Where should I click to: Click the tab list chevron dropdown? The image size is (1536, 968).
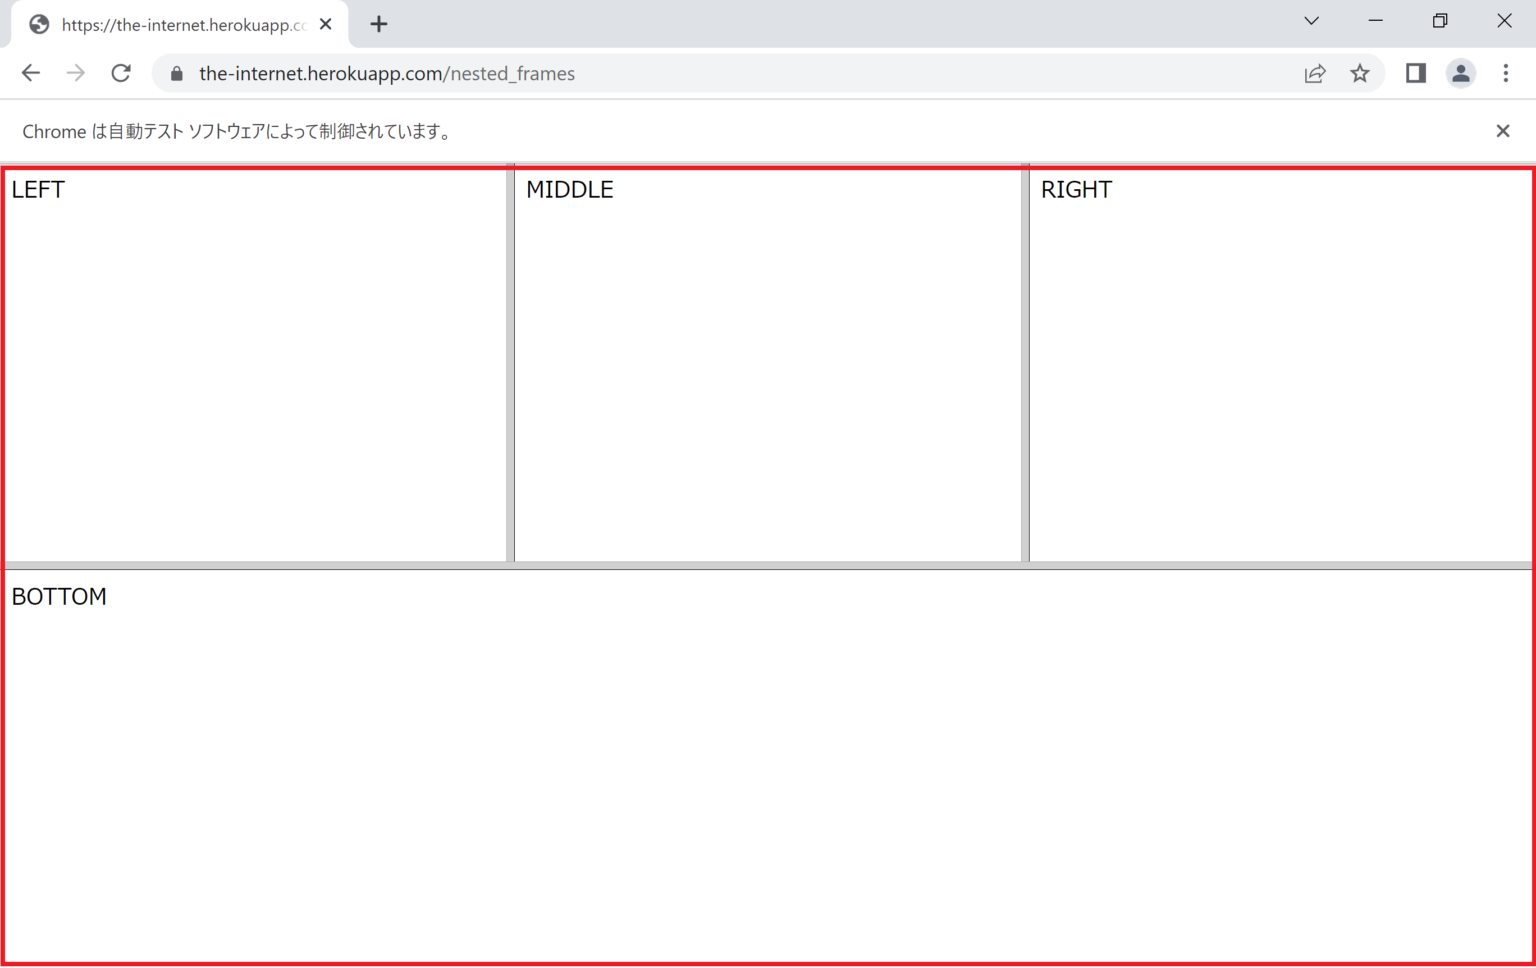pyautogui.click(x=1311, y=20)
